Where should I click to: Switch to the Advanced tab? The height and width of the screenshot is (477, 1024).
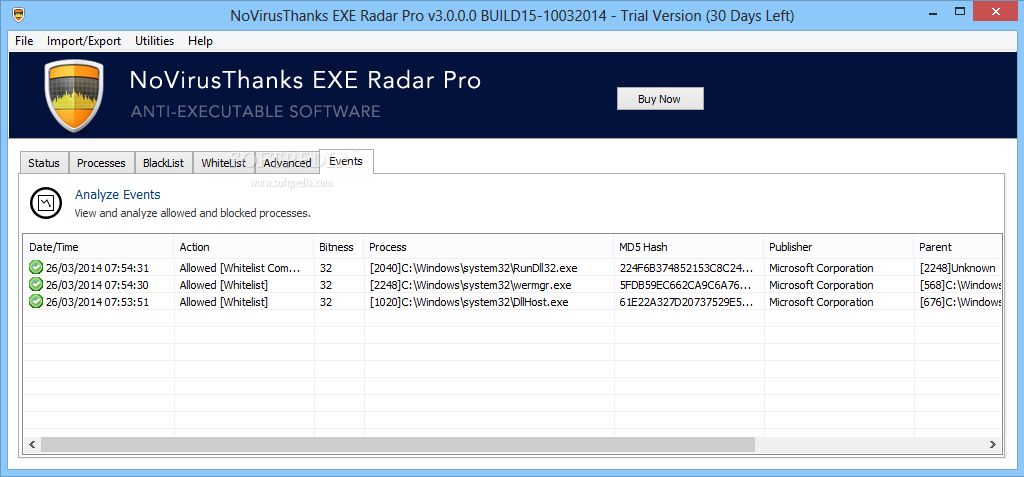point(287,163)
